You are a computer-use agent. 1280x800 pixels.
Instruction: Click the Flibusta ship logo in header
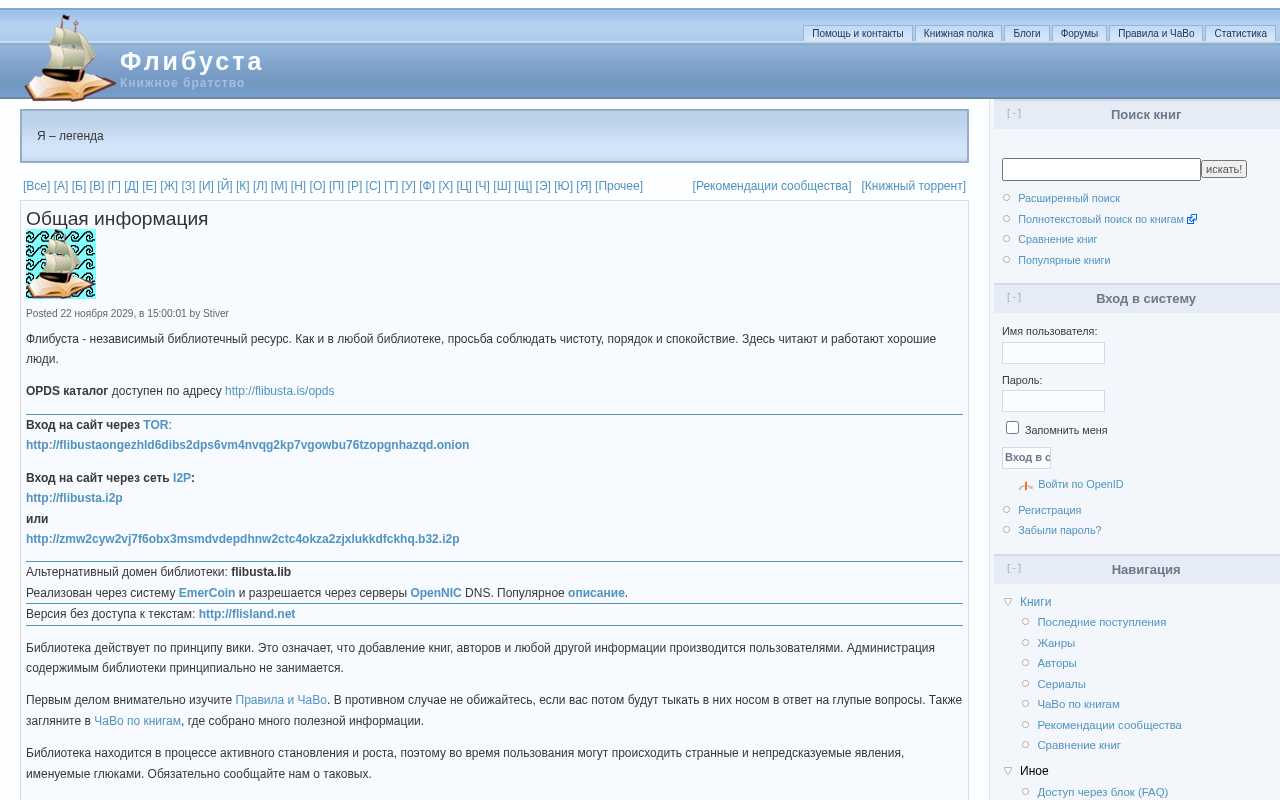pos(68,59)
